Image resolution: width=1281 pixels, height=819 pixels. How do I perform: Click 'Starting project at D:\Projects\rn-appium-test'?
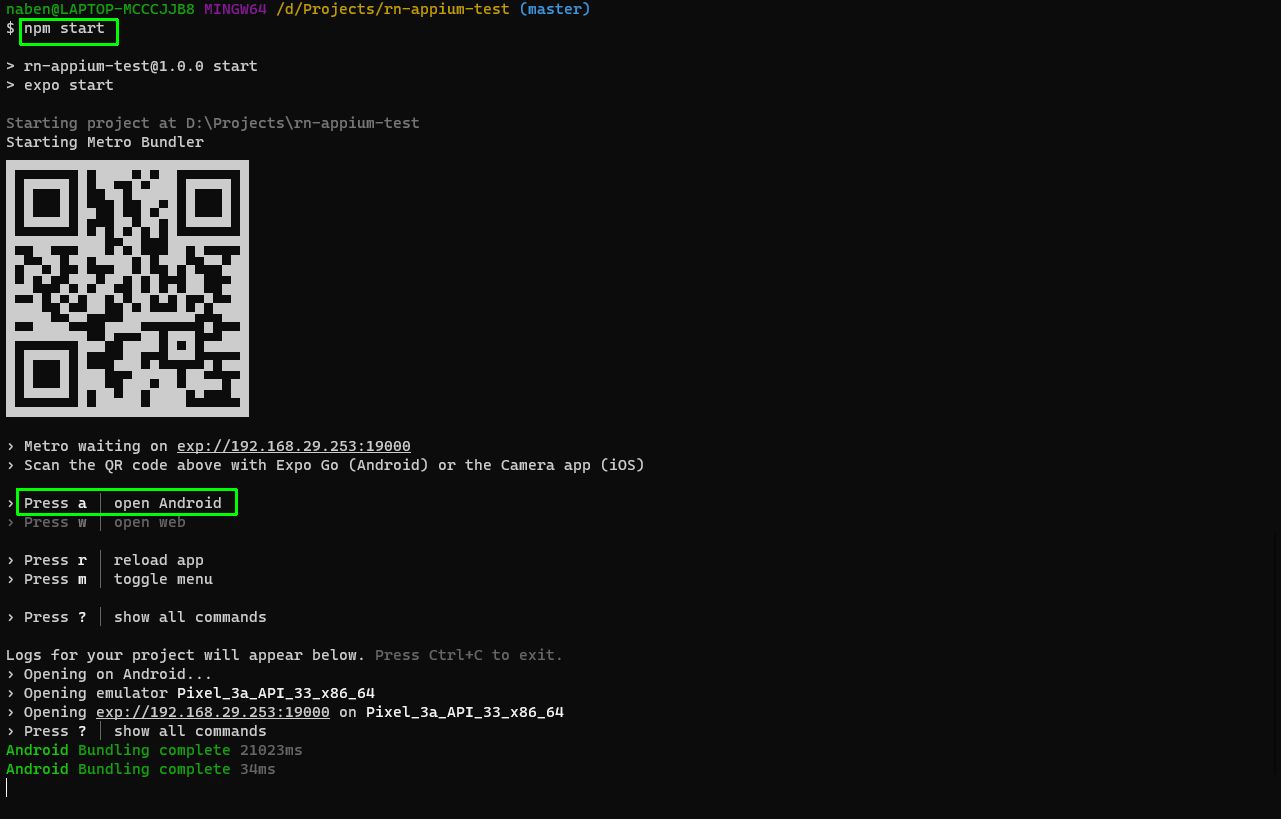pyautogui.click(x=213, y=123)
